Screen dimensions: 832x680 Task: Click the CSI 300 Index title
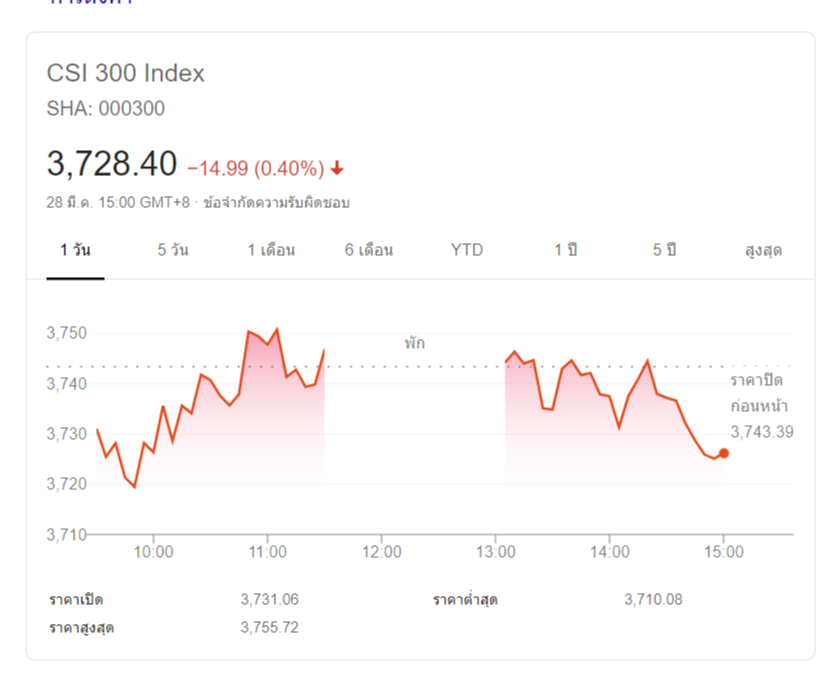pos(126,73)
